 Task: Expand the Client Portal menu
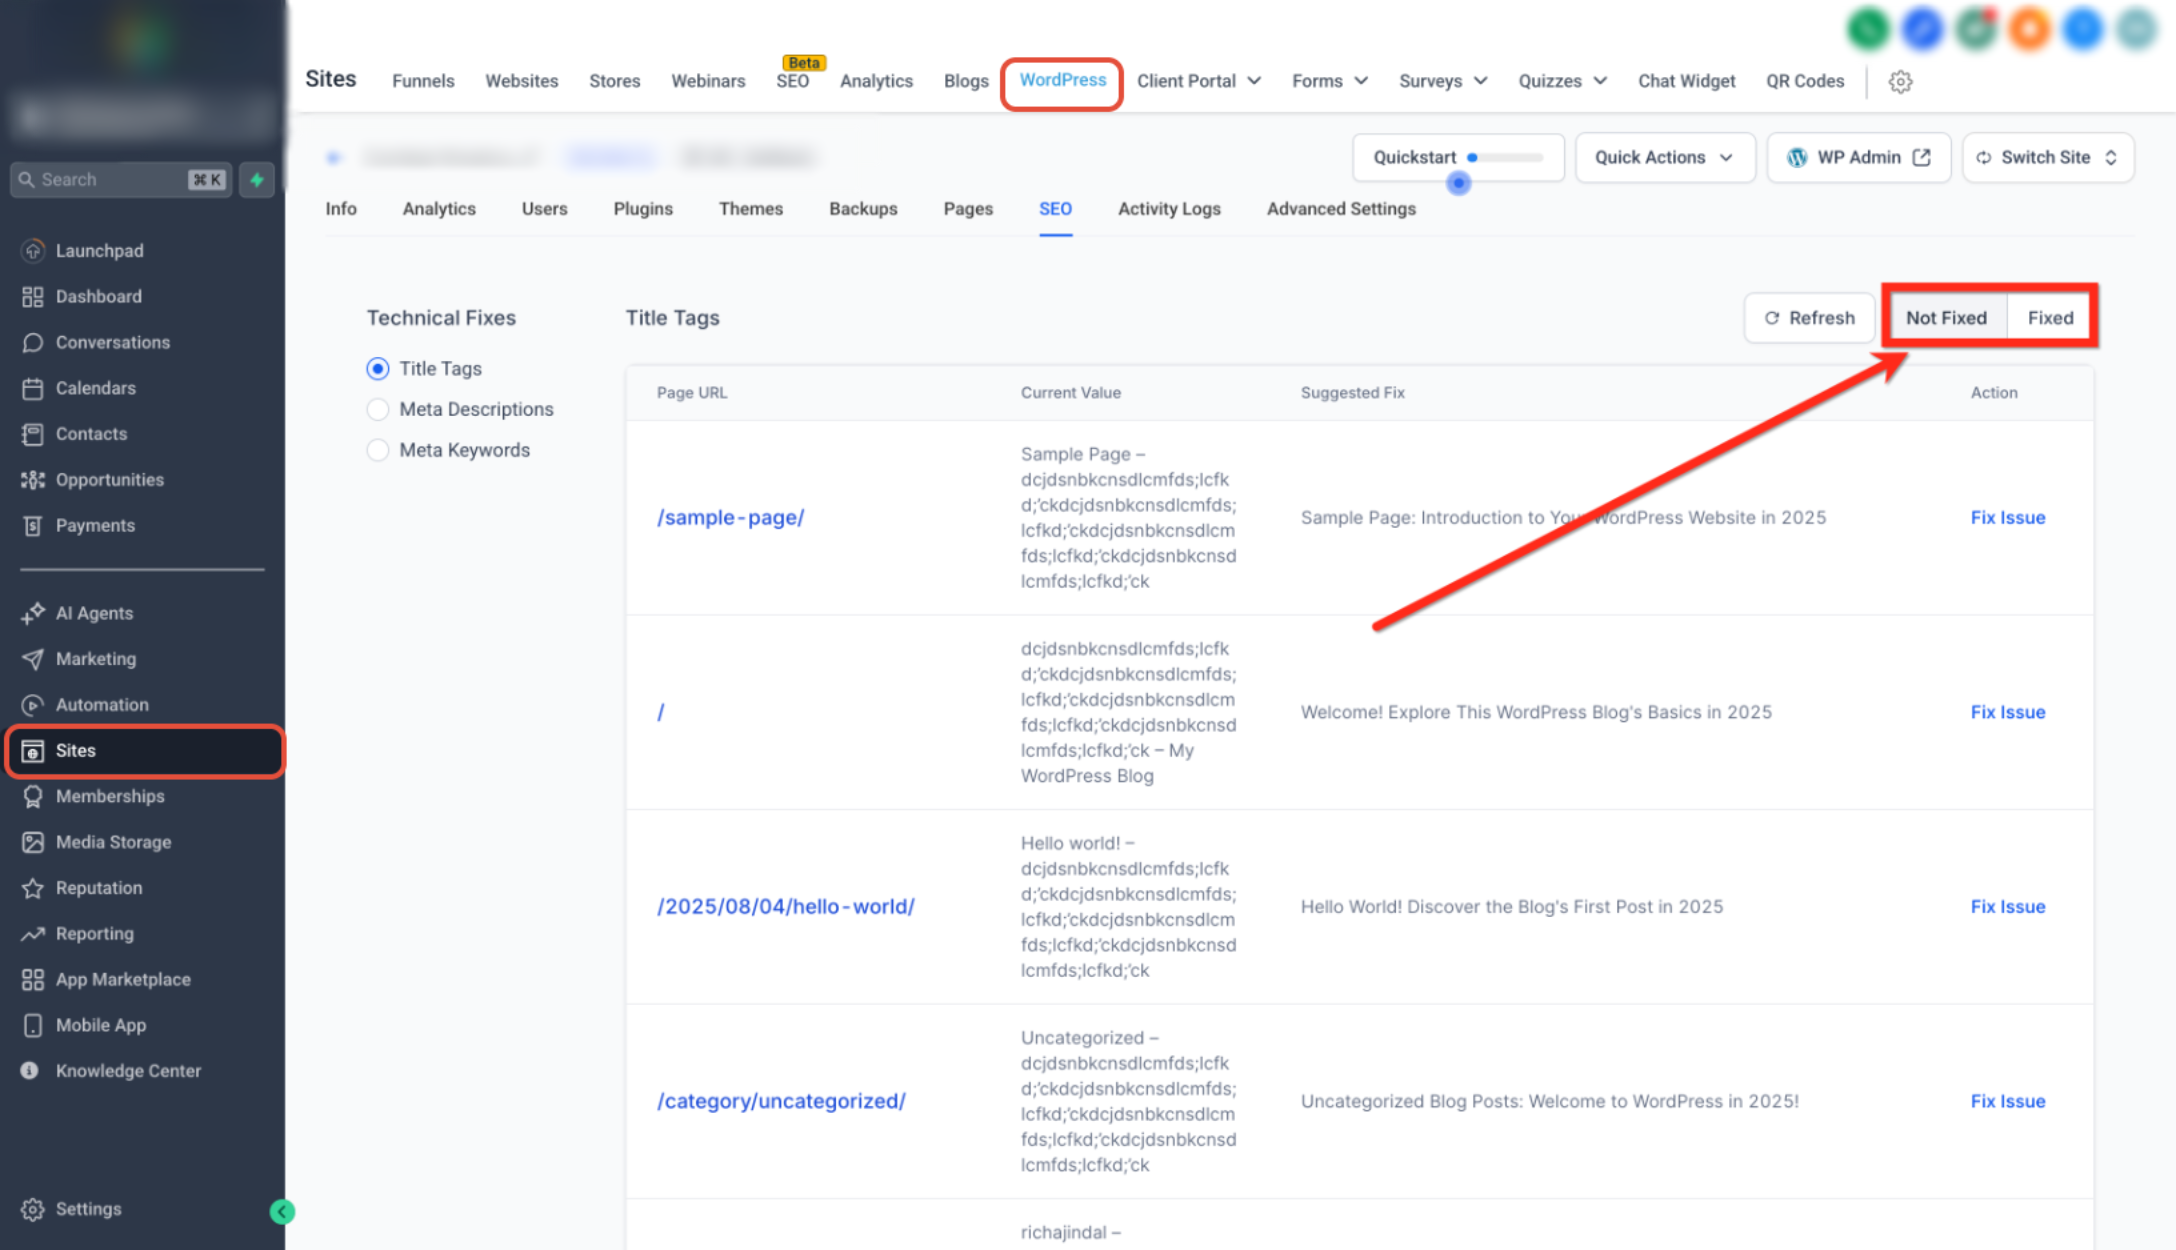tap(1198, 81)
